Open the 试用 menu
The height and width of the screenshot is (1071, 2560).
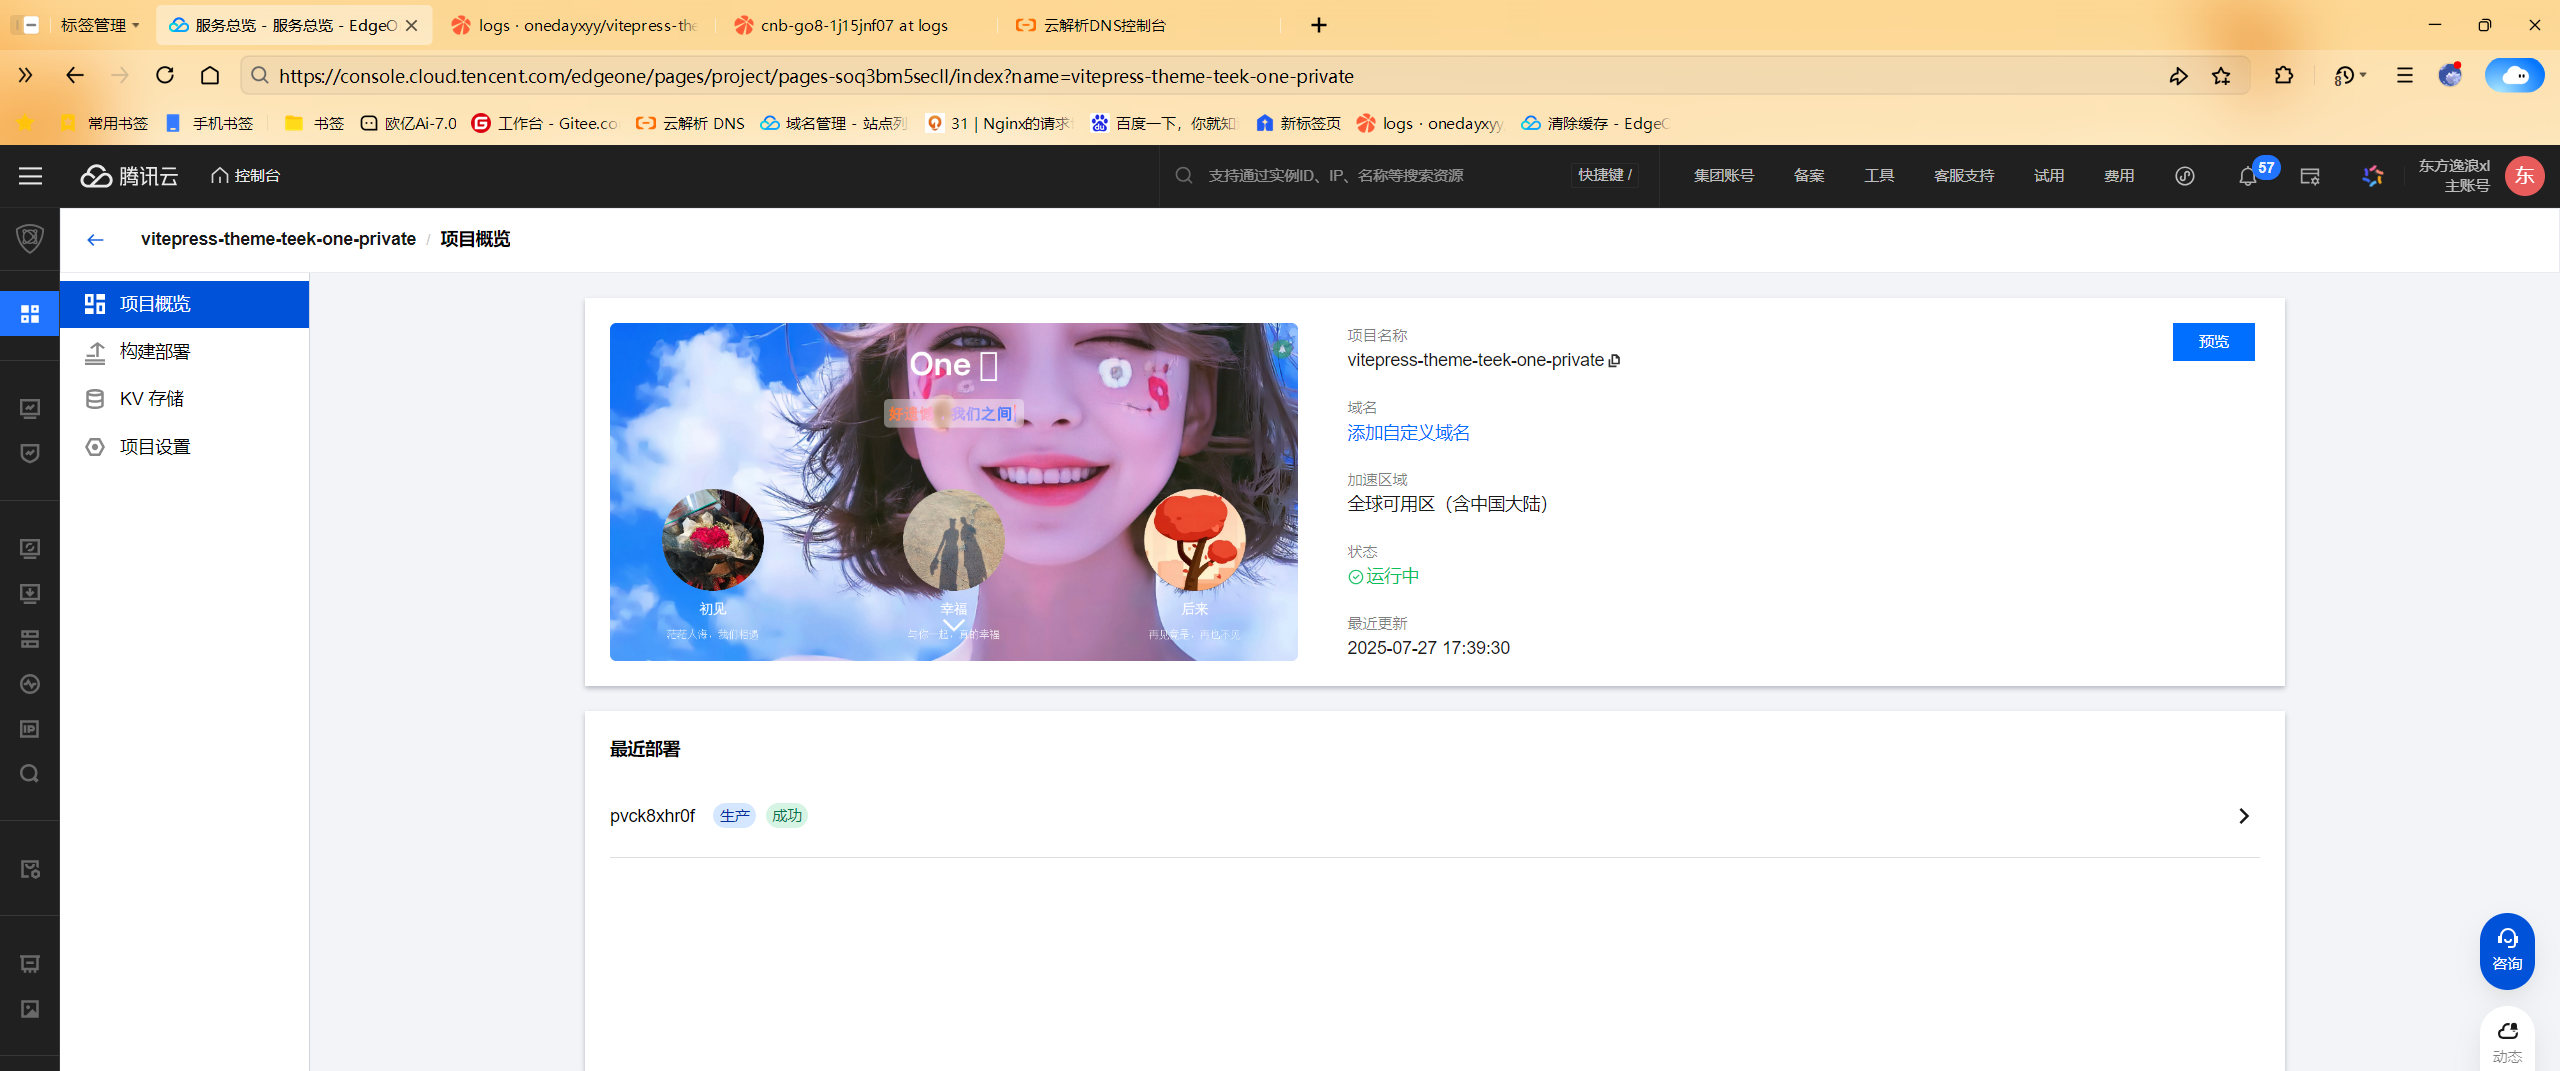pyautogui.click(x=2049, y=176)
